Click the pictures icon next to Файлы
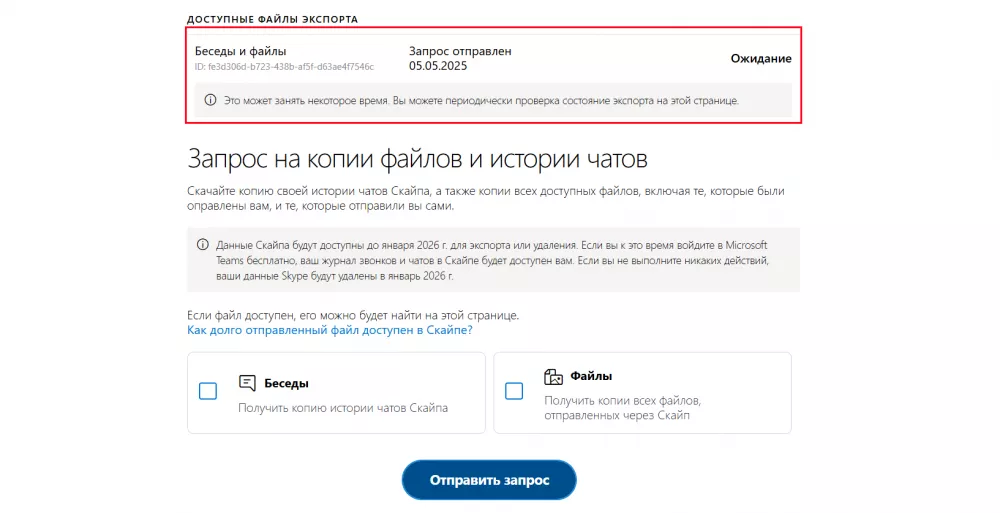Screen dimensions: 1000x513 pos(553,377)
